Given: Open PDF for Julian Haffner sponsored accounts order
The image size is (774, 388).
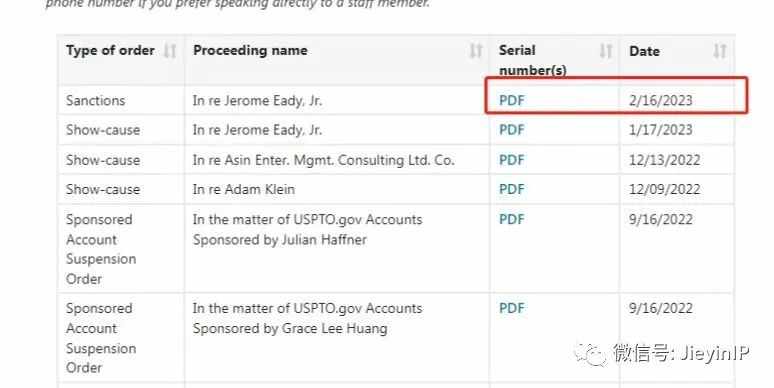Looking at the screenshot, I should [511, 219].
